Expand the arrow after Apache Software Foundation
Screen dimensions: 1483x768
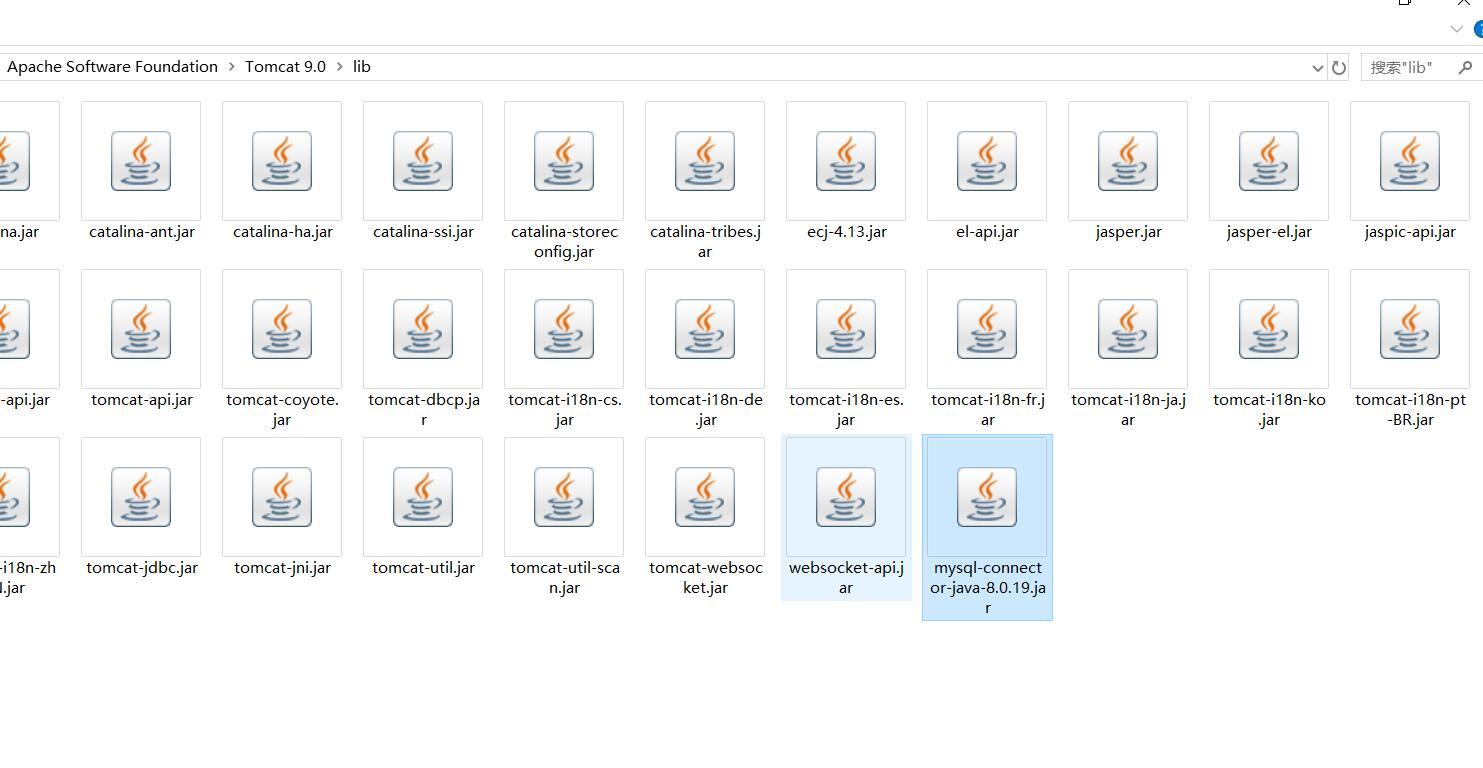pyautogui.click(x=231, y=67)
